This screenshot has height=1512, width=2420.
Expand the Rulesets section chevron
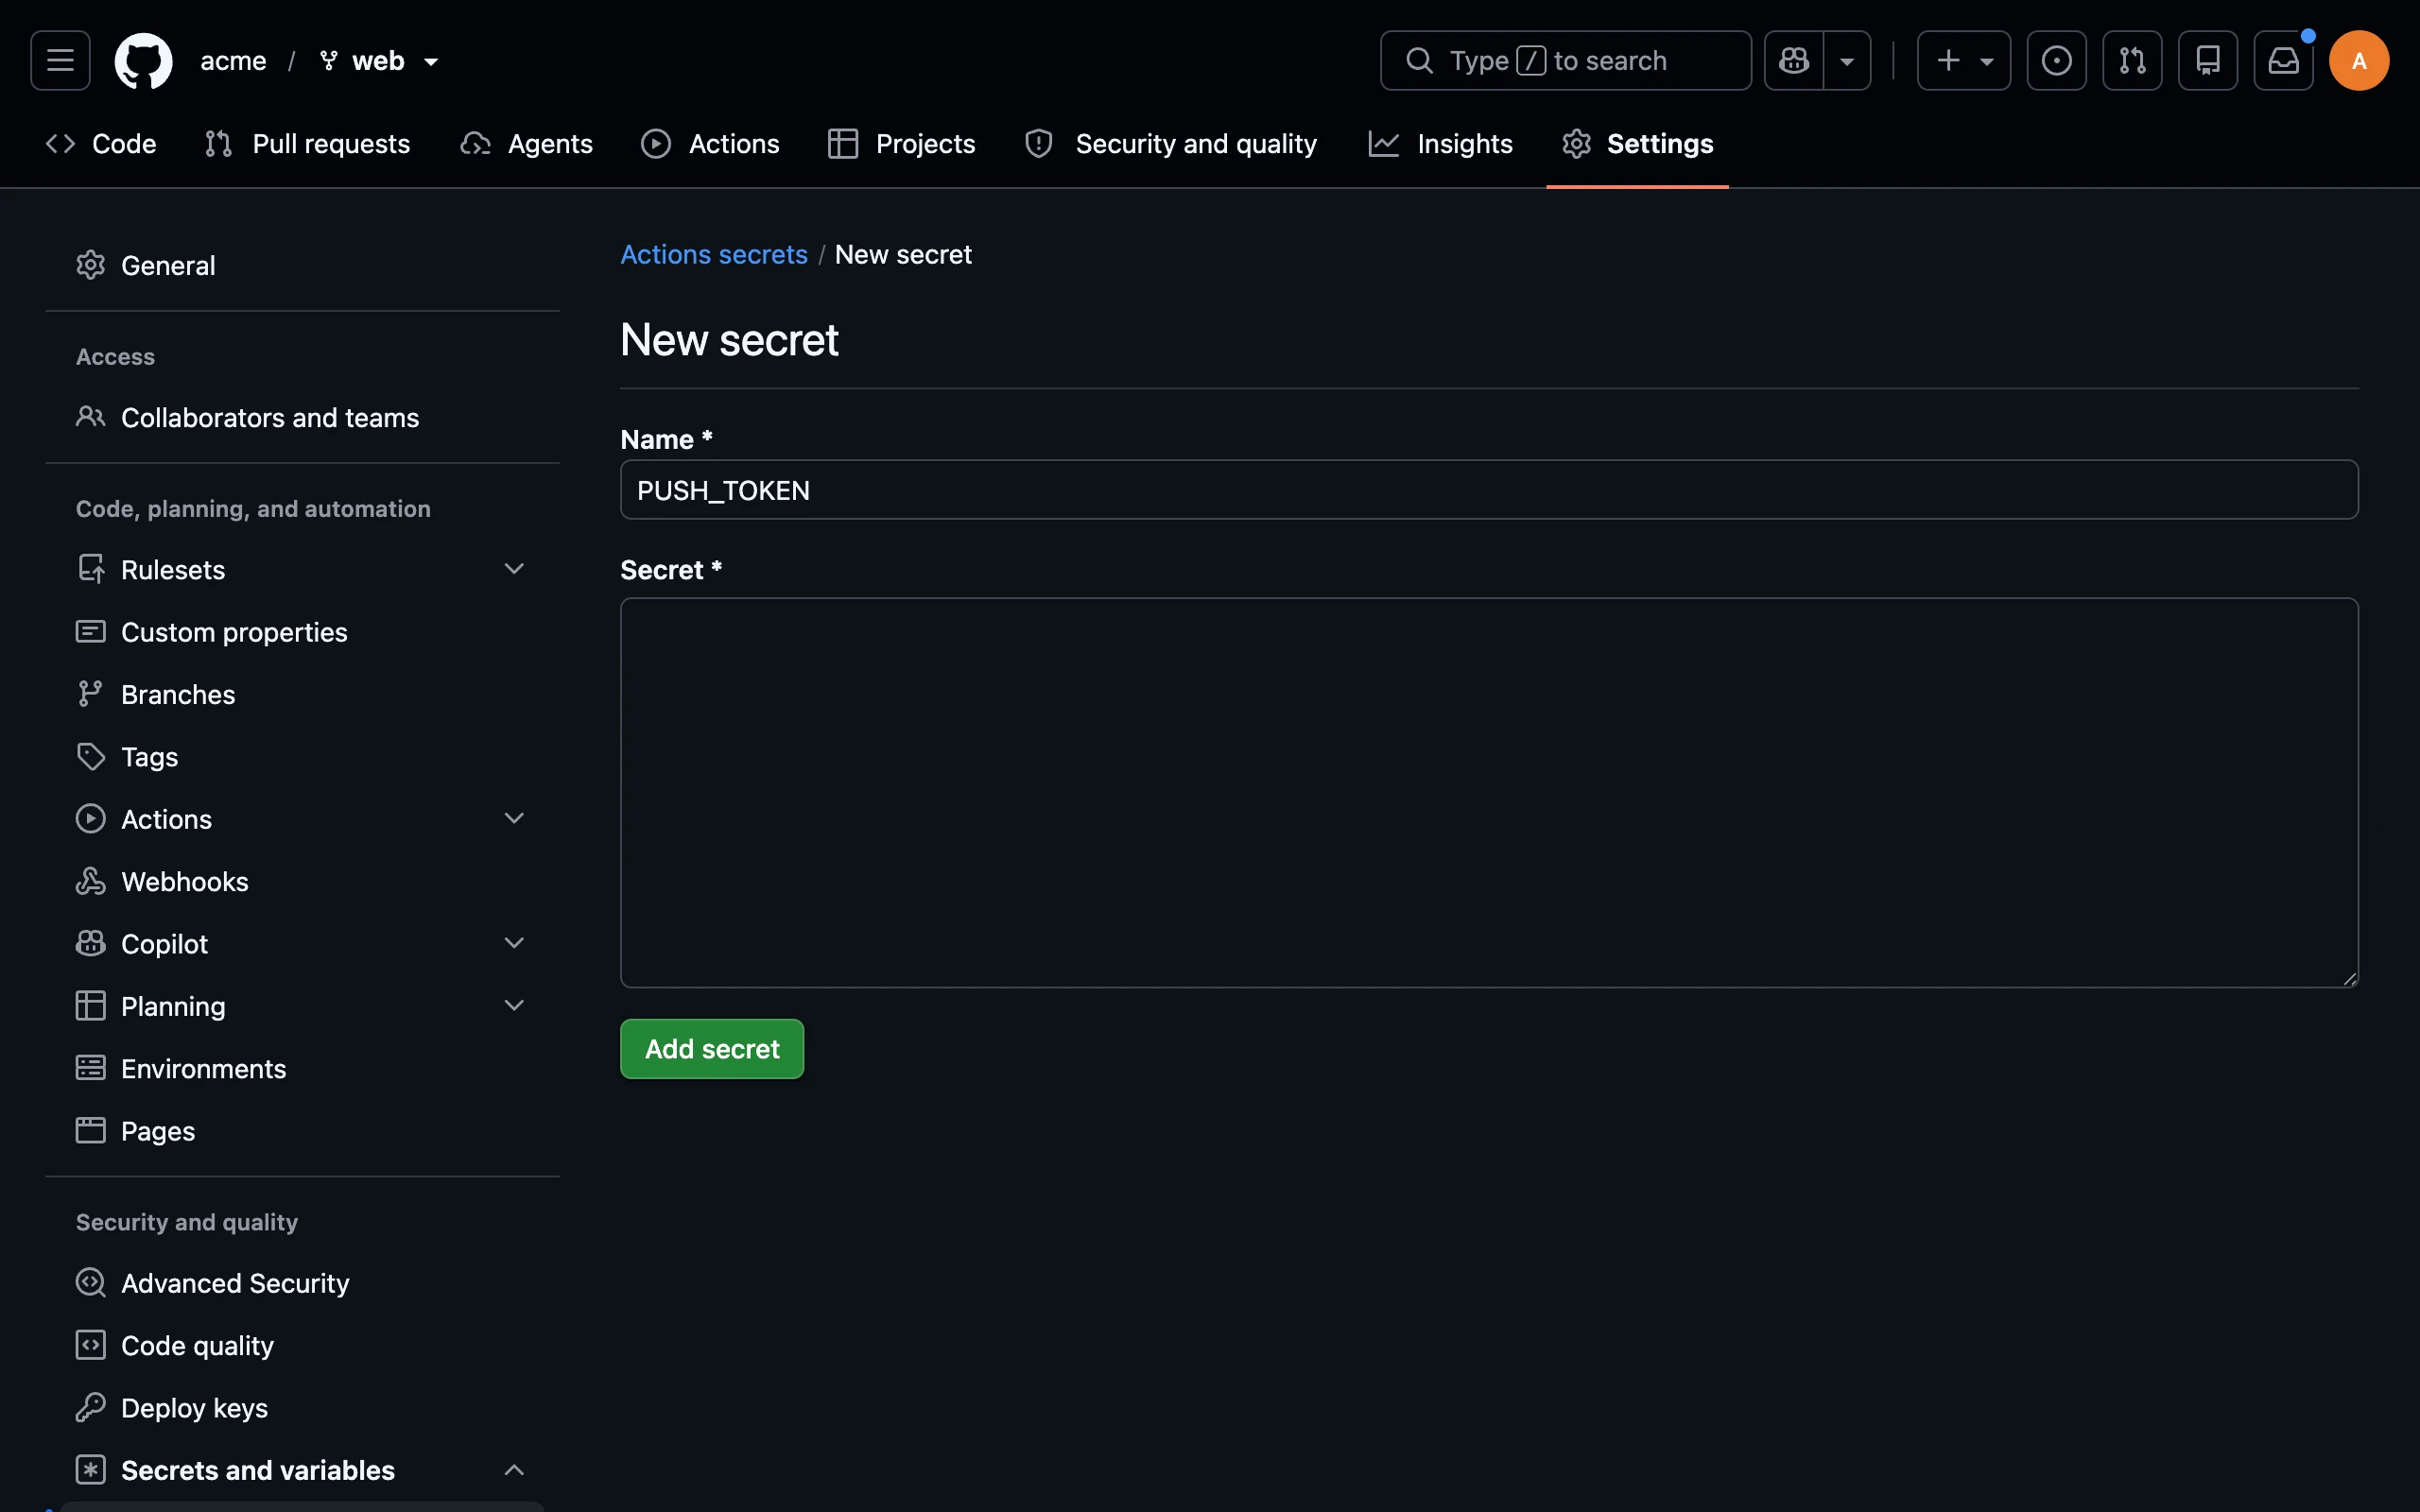pos(514,569)
